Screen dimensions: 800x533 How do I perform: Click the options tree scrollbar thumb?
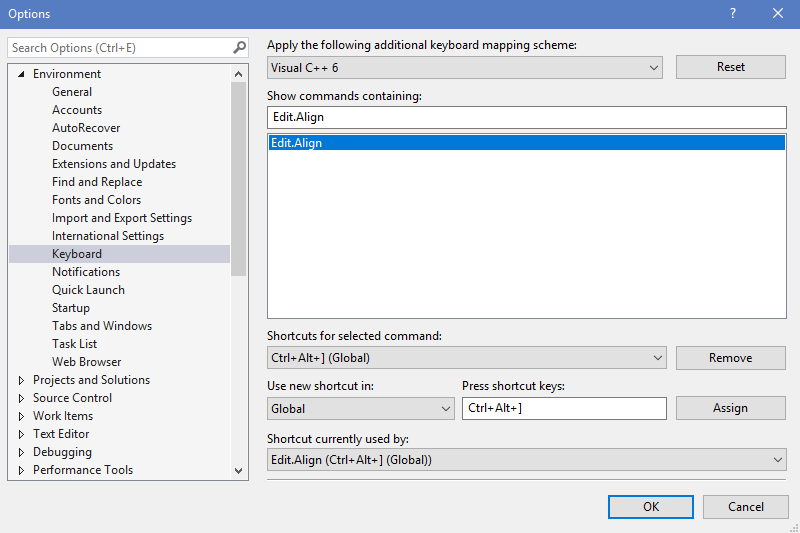238,179
